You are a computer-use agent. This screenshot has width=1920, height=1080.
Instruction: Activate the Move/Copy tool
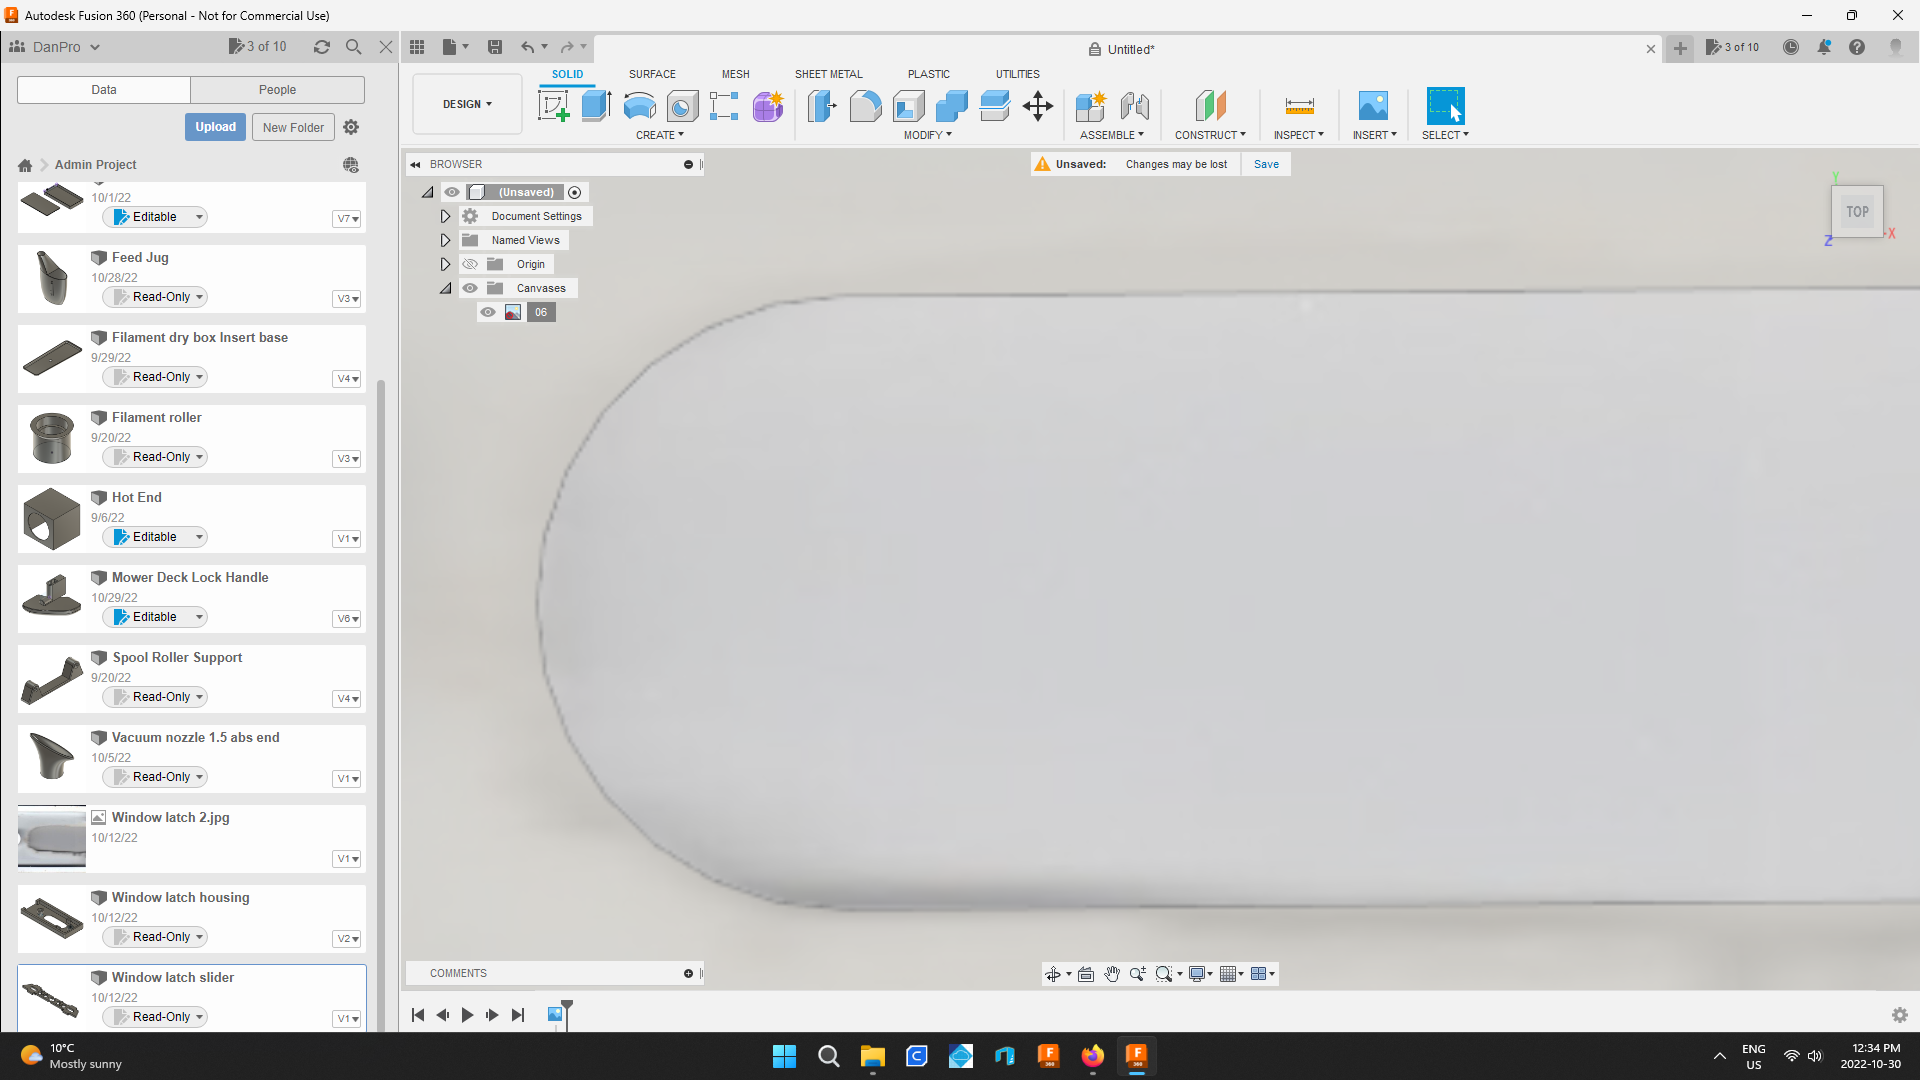click(x=1037, y=106)
